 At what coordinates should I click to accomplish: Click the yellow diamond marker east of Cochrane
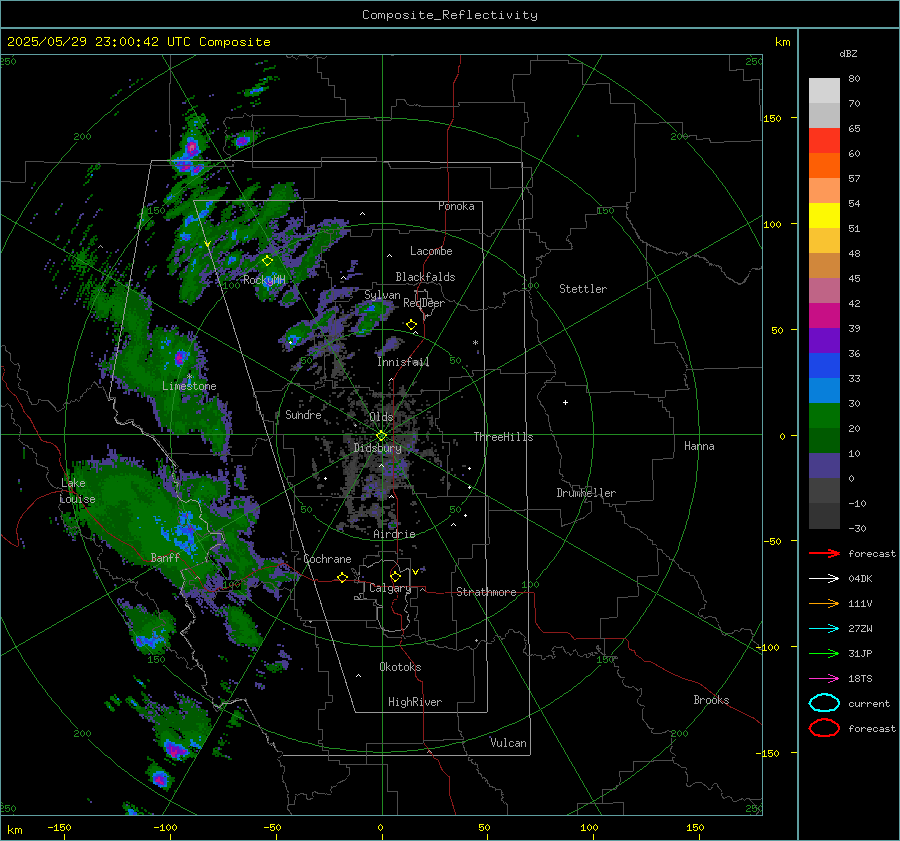[342, 578]
